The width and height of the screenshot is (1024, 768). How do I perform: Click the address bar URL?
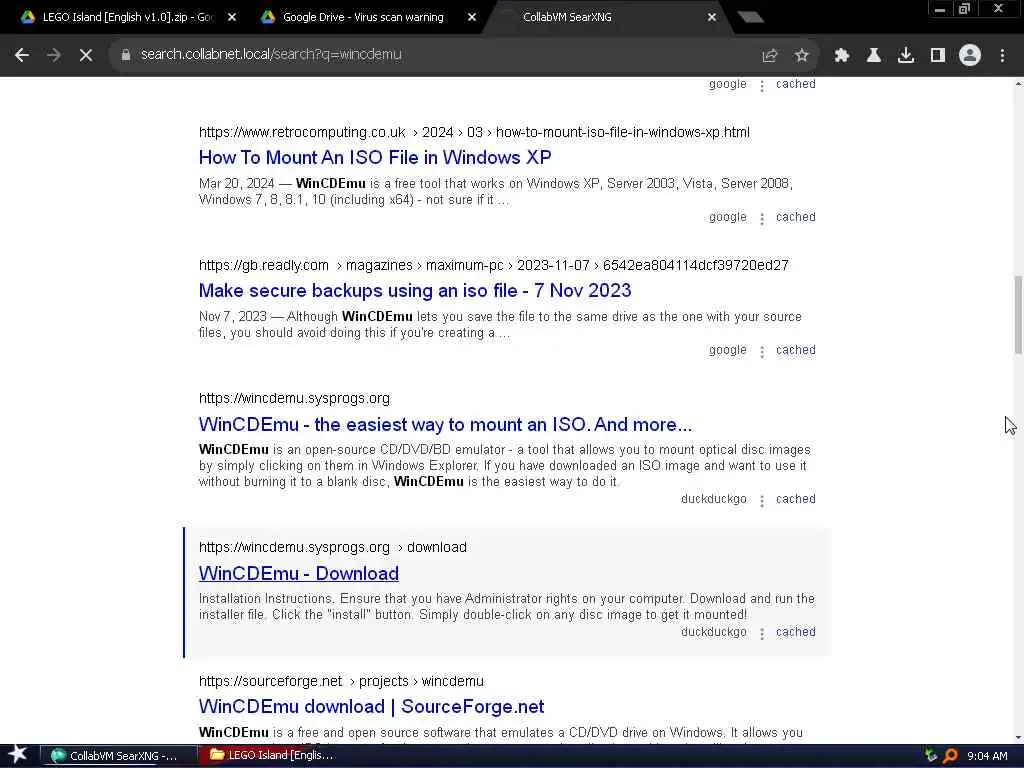(x=271, y=55)
